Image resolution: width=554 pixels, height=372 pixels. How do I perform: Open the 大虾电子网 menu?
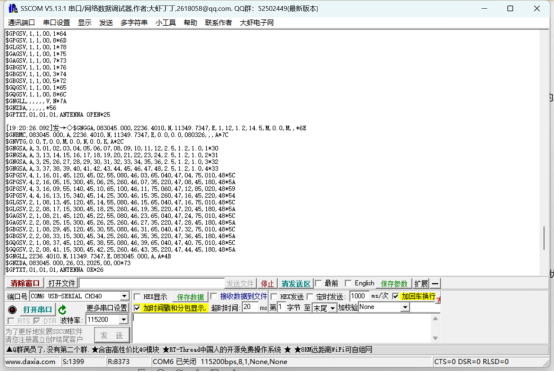coord(257,23)
